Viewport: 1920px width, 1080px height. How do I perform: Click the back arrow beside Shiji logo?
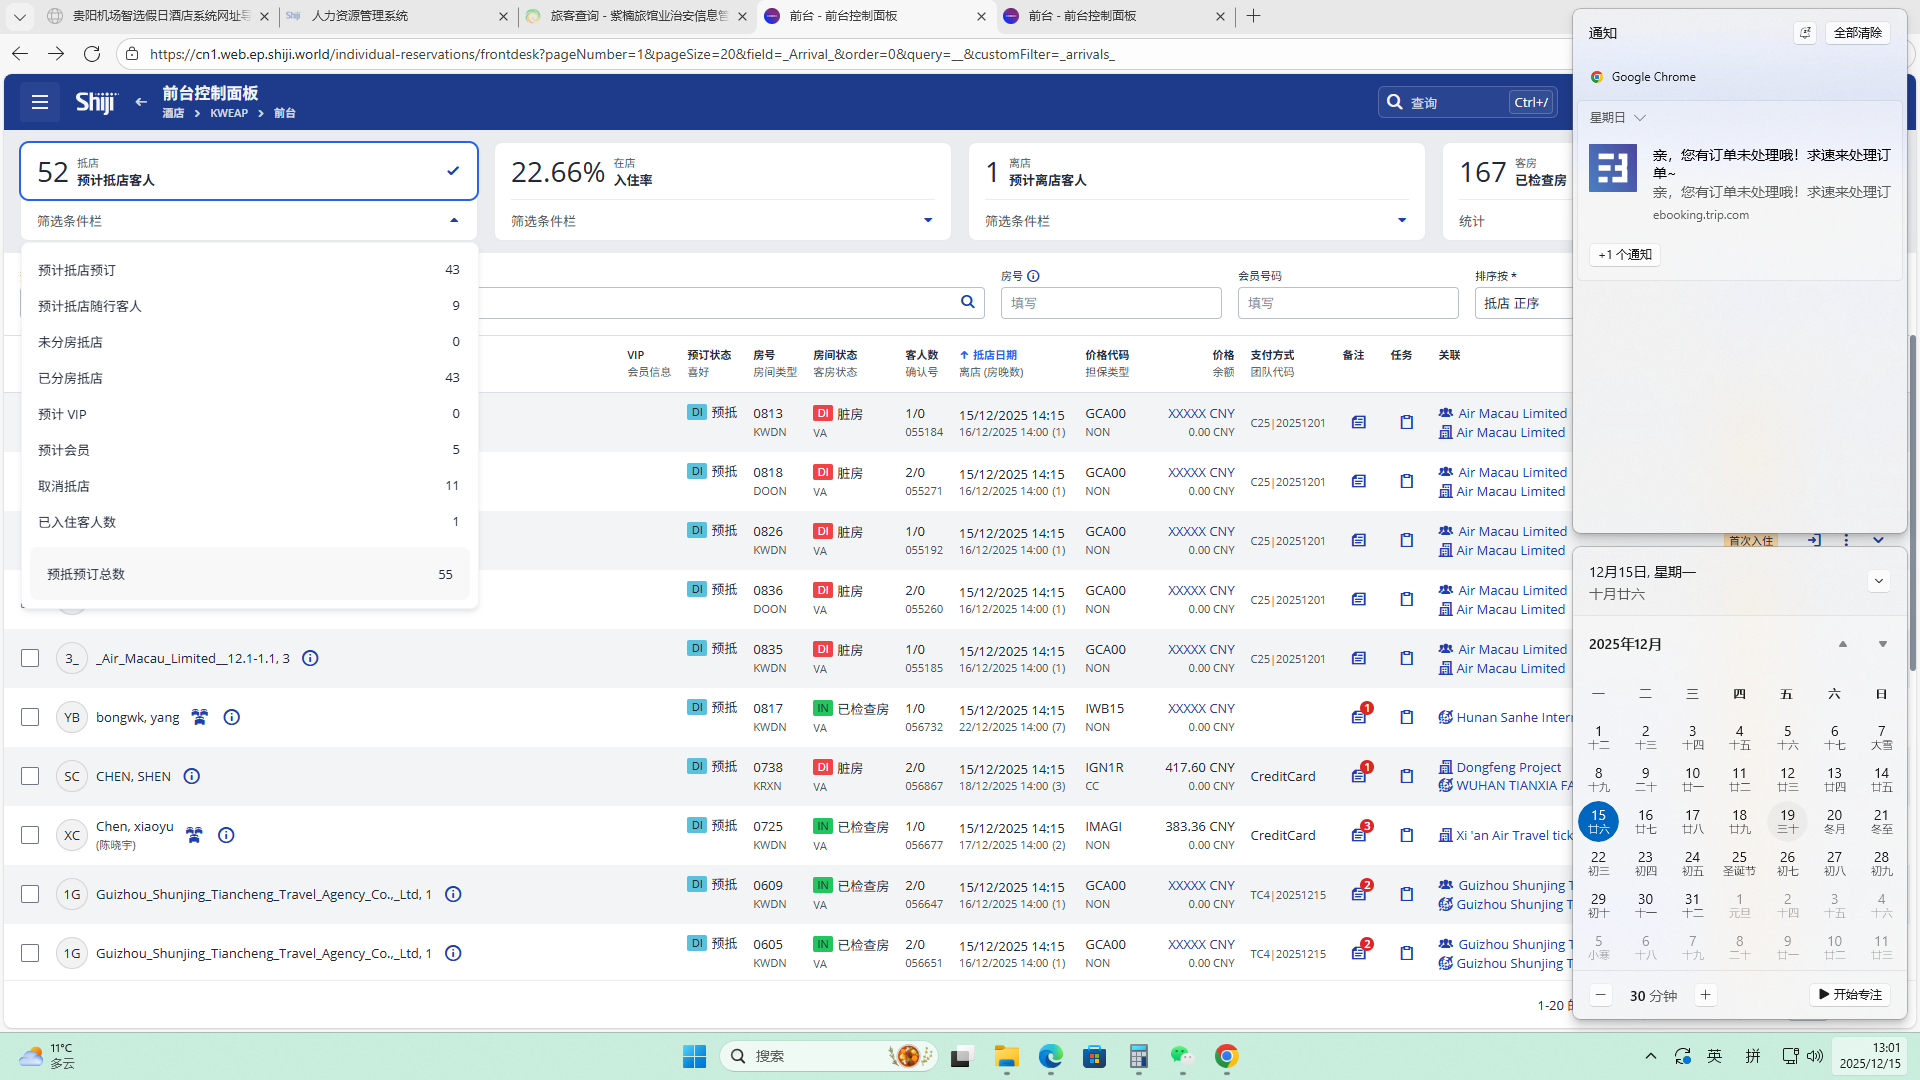[x=141, y=102]
